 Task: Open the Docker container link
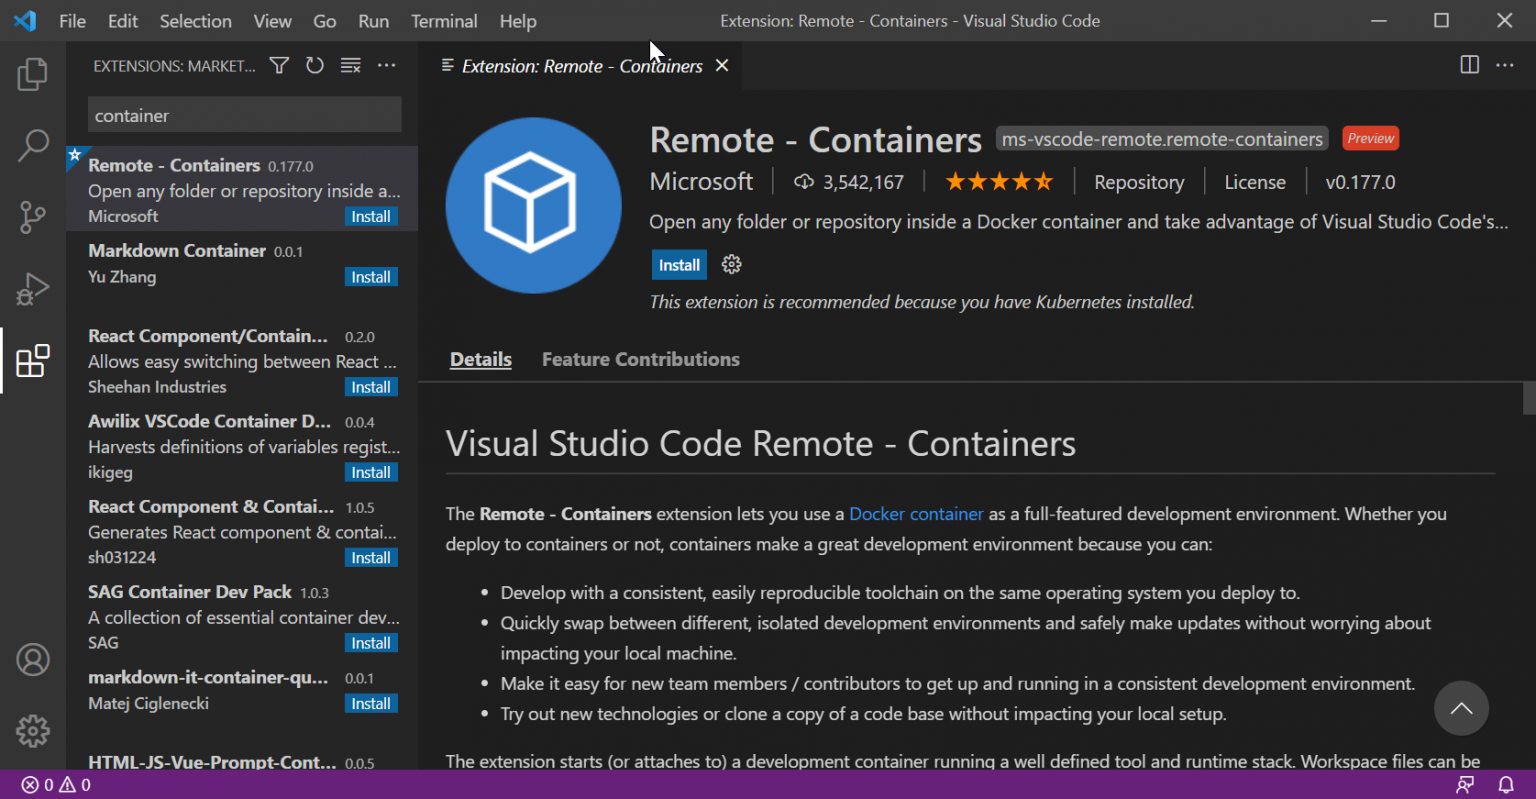[x=916, y=513]
